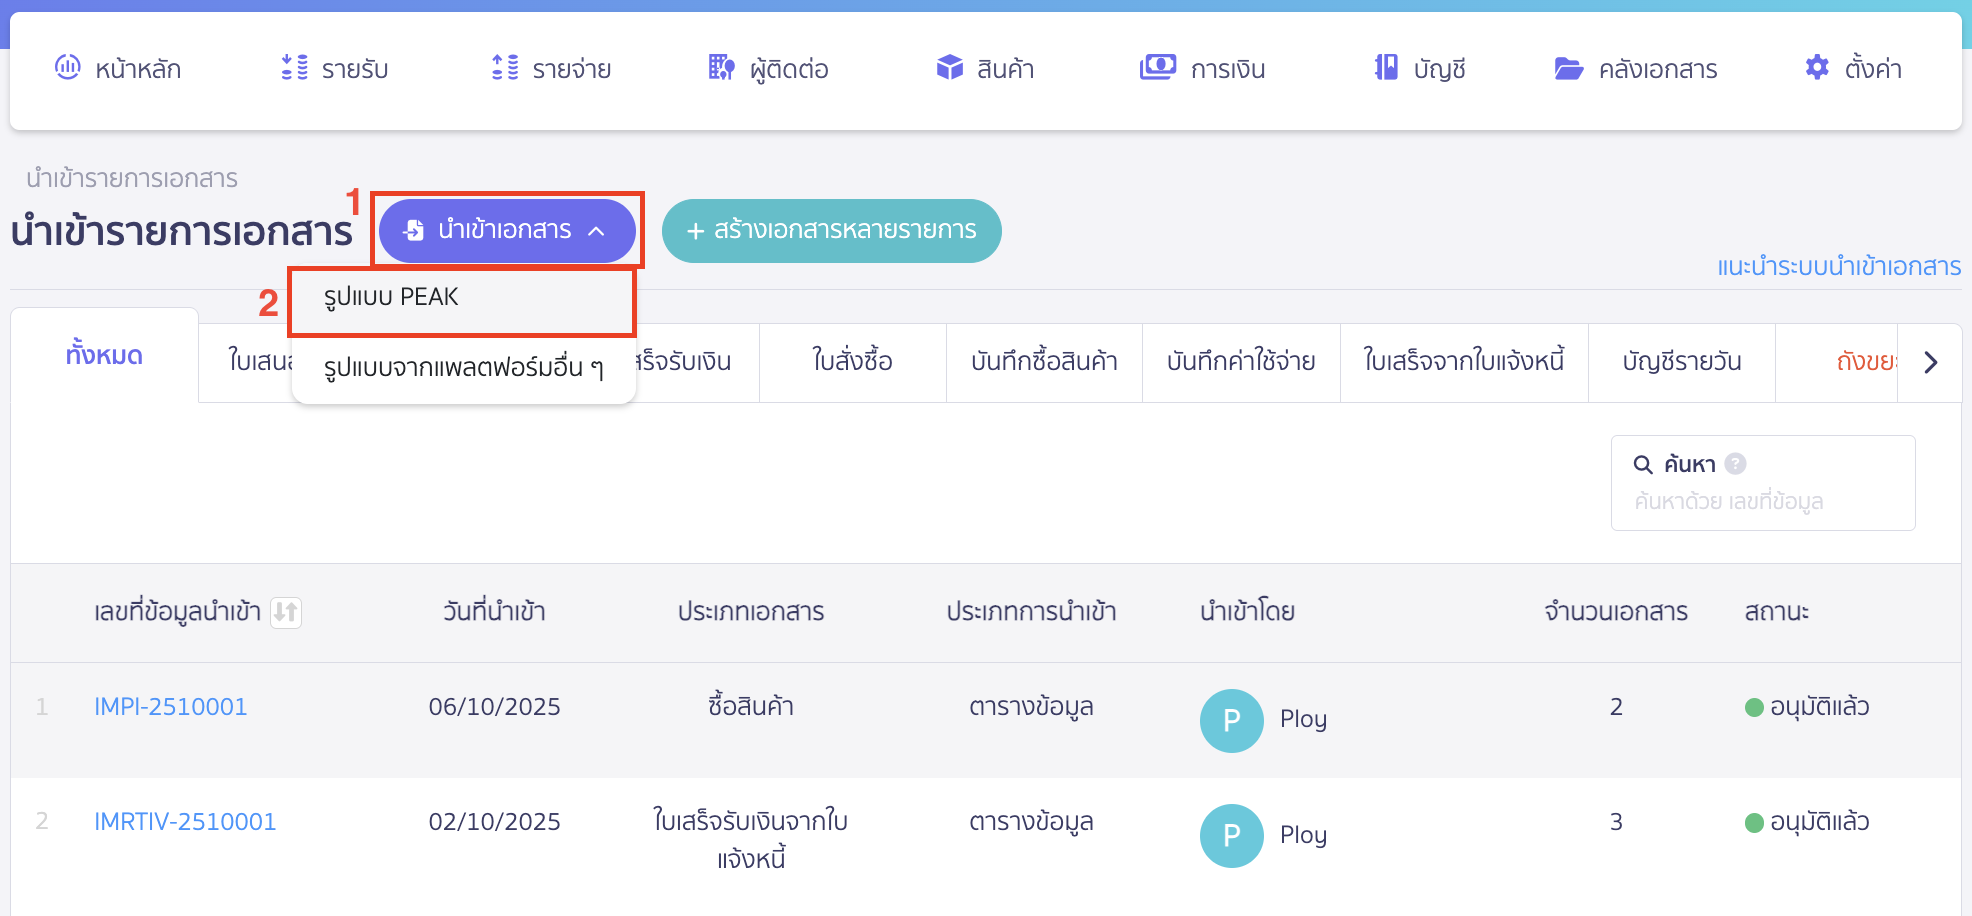Click inside the search input field

coord(1762,501)
